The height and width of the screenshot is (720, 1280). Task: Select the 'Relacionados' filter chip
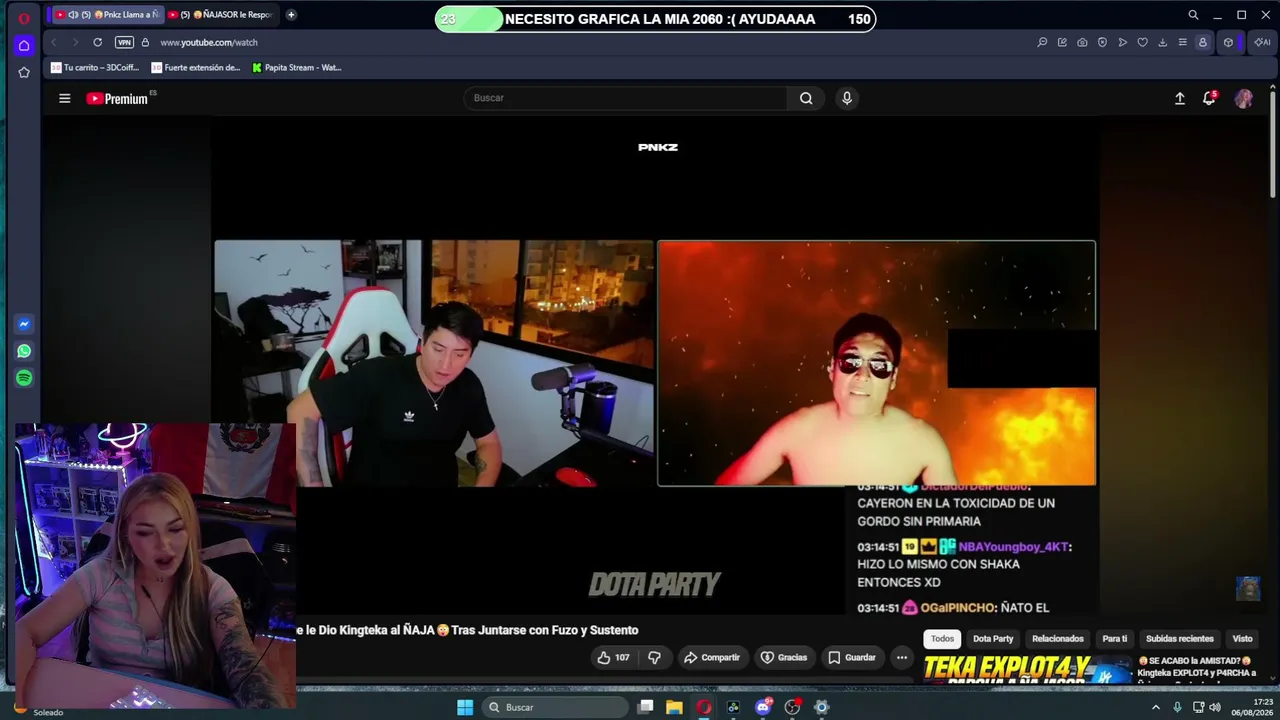coord(1058,638)
